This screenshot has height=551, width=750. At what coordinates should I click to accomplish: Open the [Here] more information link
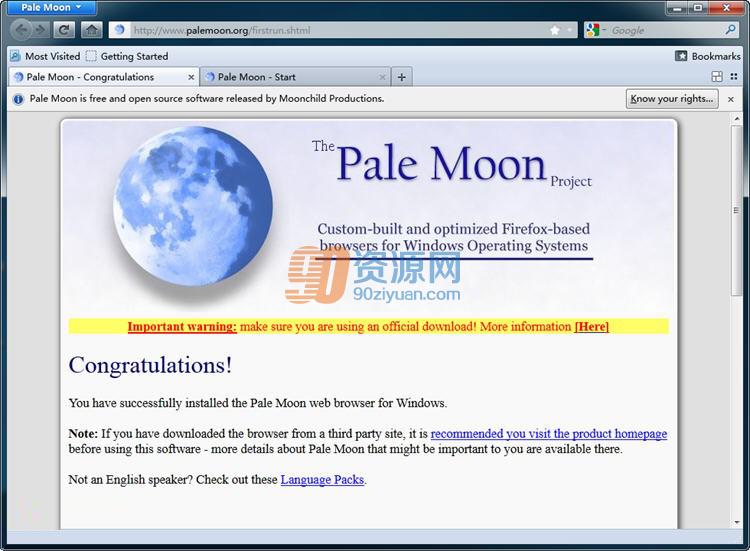[591, 327]
